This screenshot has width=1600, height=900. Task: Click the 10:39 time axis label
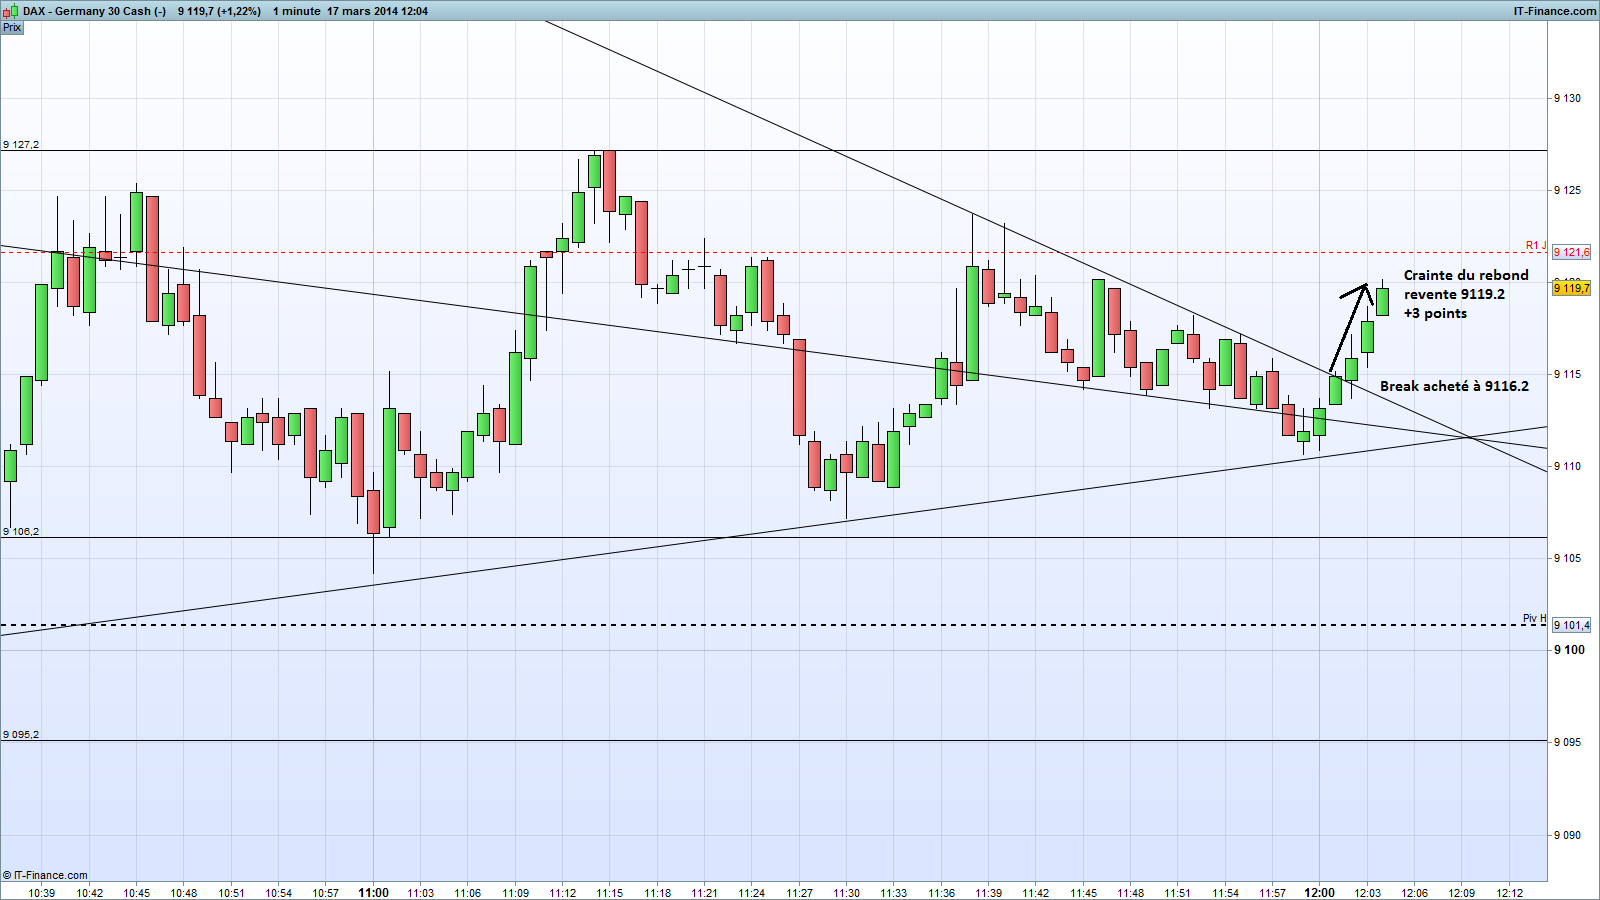click(42, 893)
